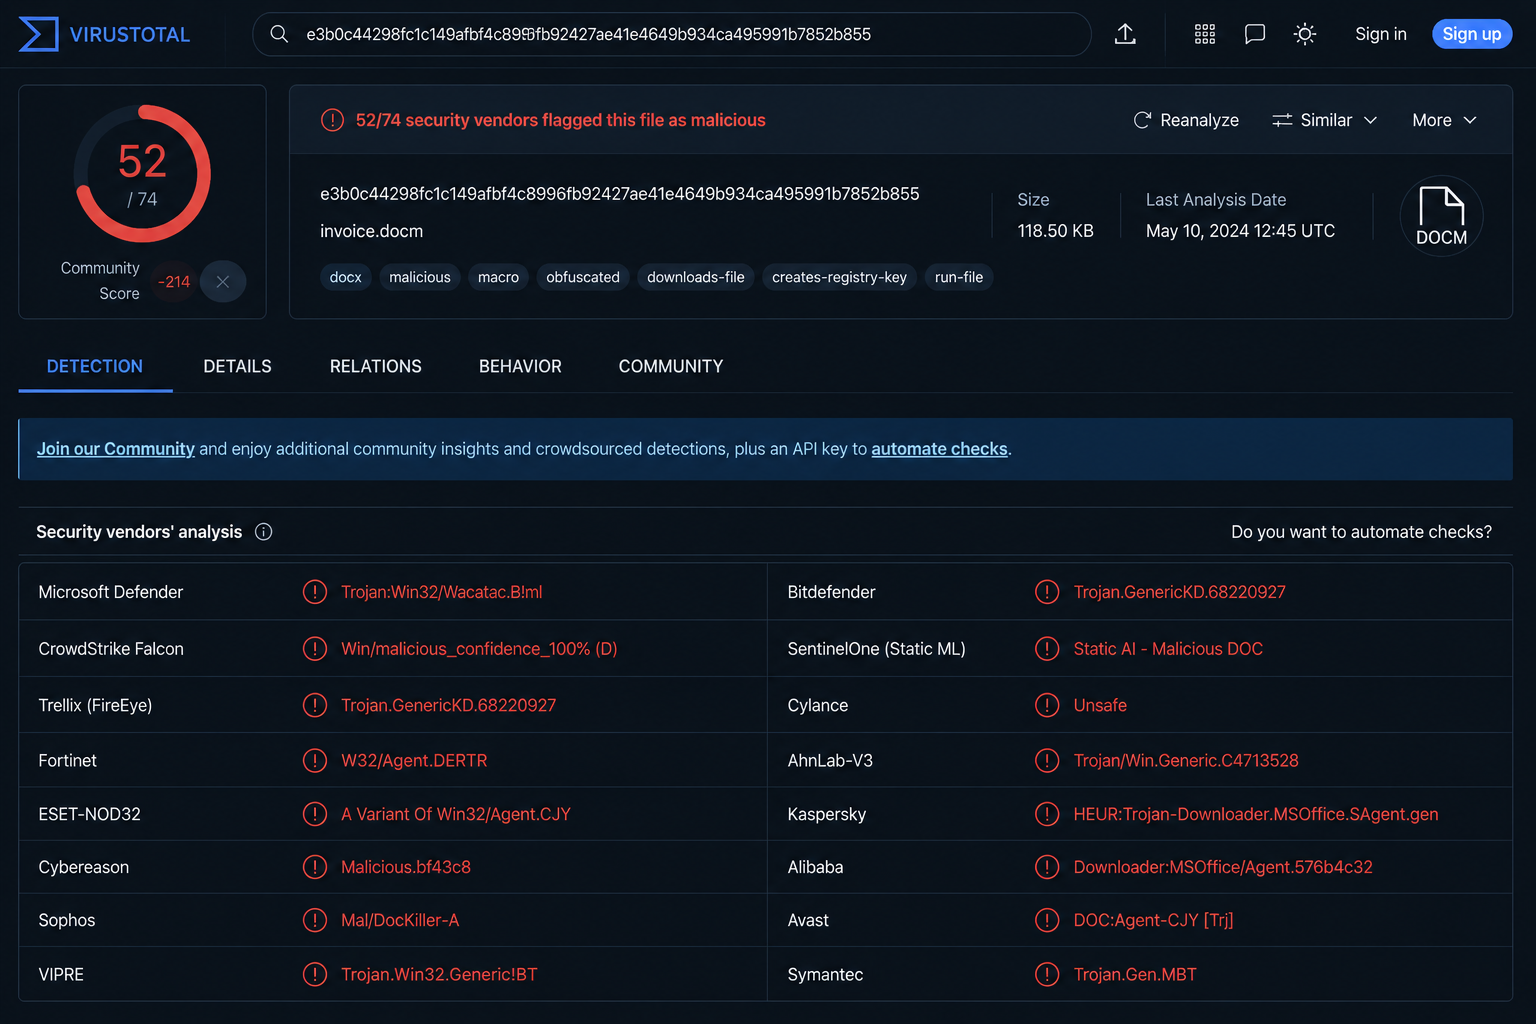
Task: Click alert icon for Fortinet result
Action: pos(315,761)
